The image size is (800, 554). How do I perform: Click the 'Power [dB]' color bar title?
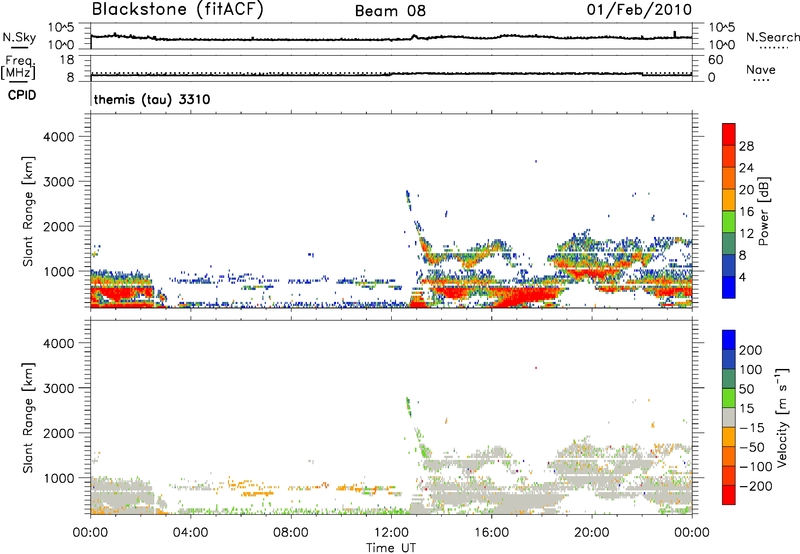(764, 211)
